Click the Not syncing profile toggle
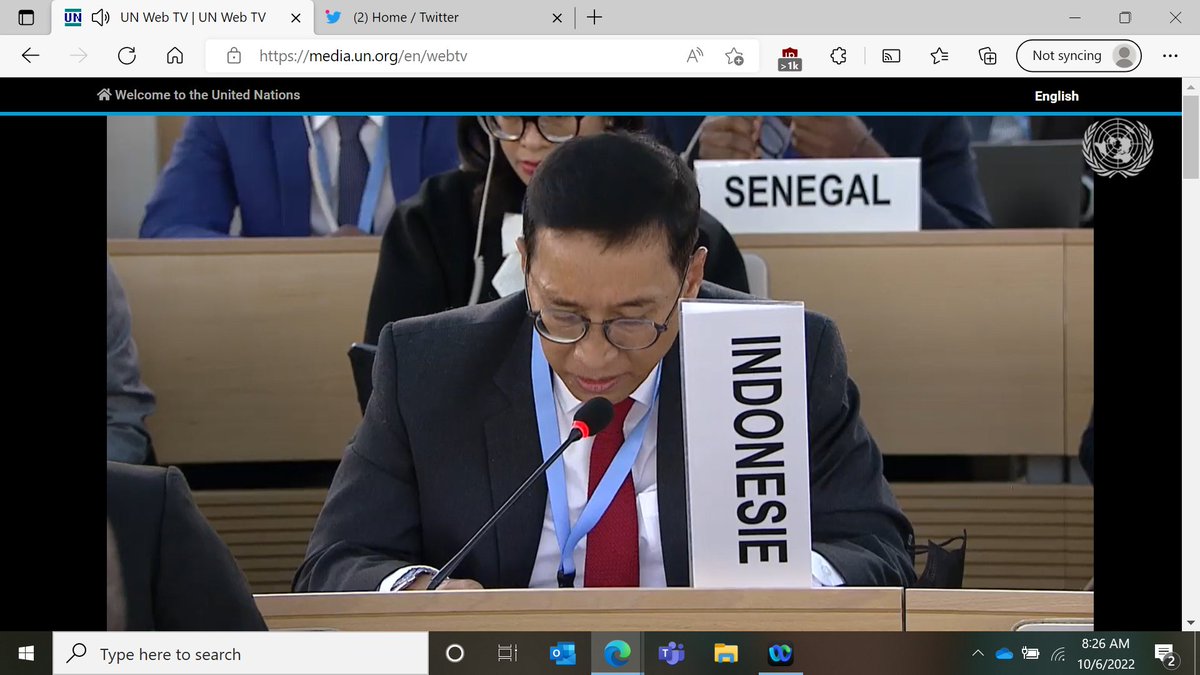This screenshot has width=1200, height=675. [x=1078, y=55]
